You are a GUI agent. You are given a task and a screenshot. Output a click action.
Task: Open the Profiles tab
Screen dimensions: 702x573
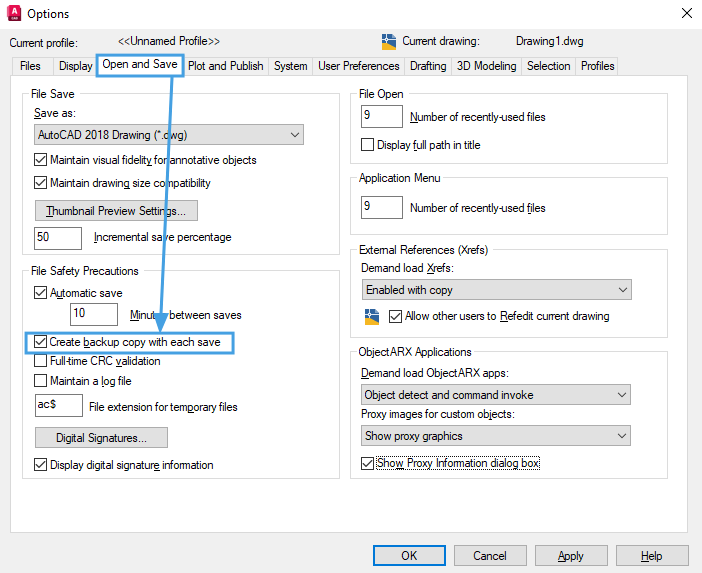pos(597,66)
